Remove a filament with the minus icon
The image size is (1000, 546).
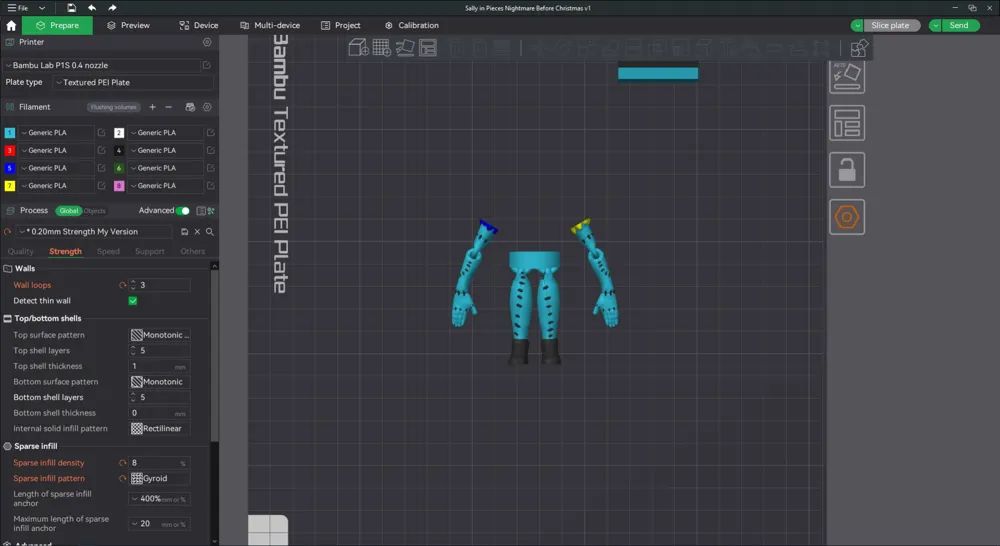(x=168, y=107)
